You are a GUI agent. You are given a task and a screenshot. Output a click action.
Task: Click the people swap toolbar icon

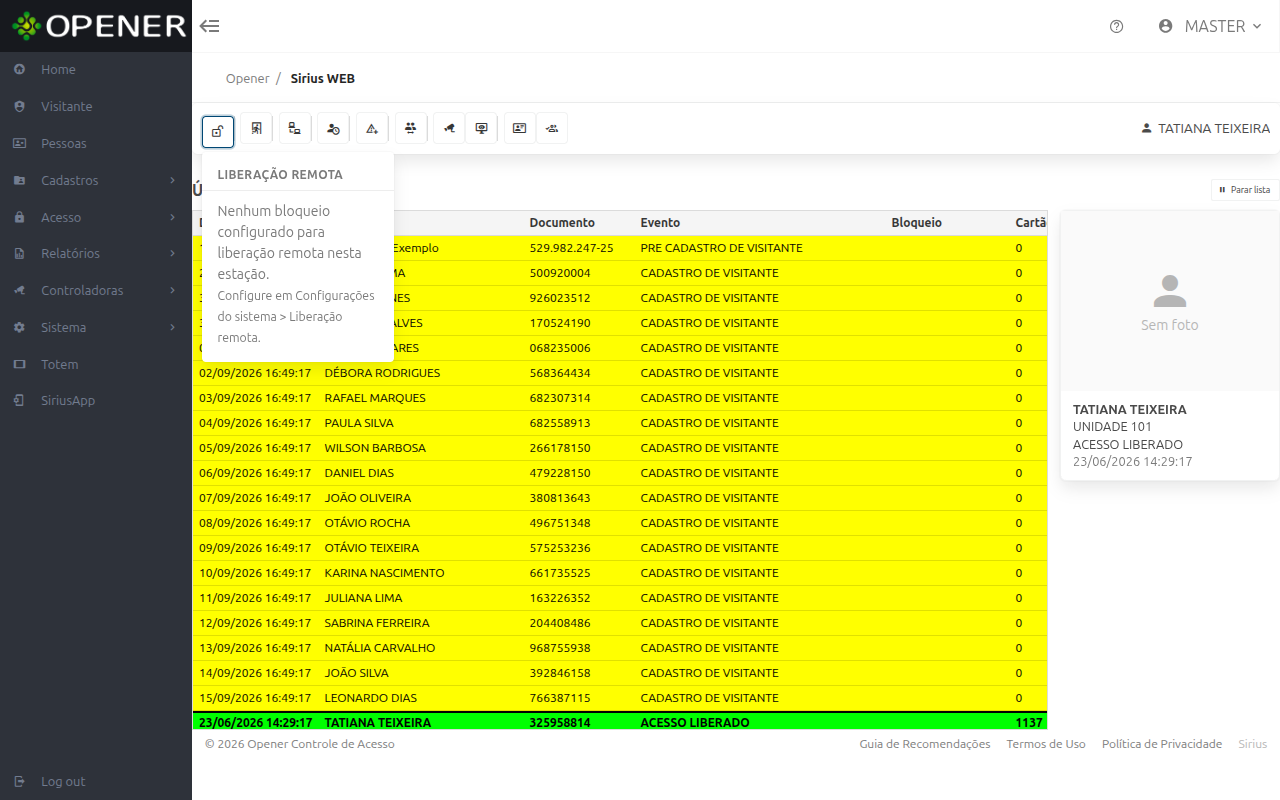coord(411,128)
